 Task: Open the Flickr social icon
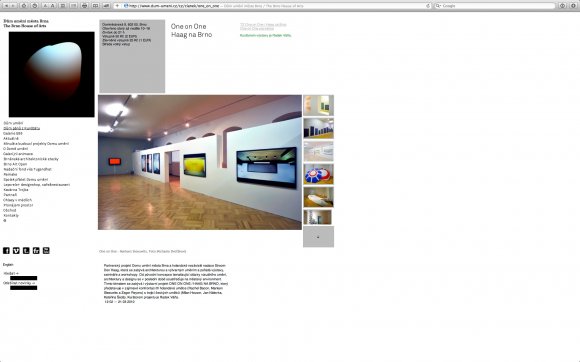coord(36,251)
